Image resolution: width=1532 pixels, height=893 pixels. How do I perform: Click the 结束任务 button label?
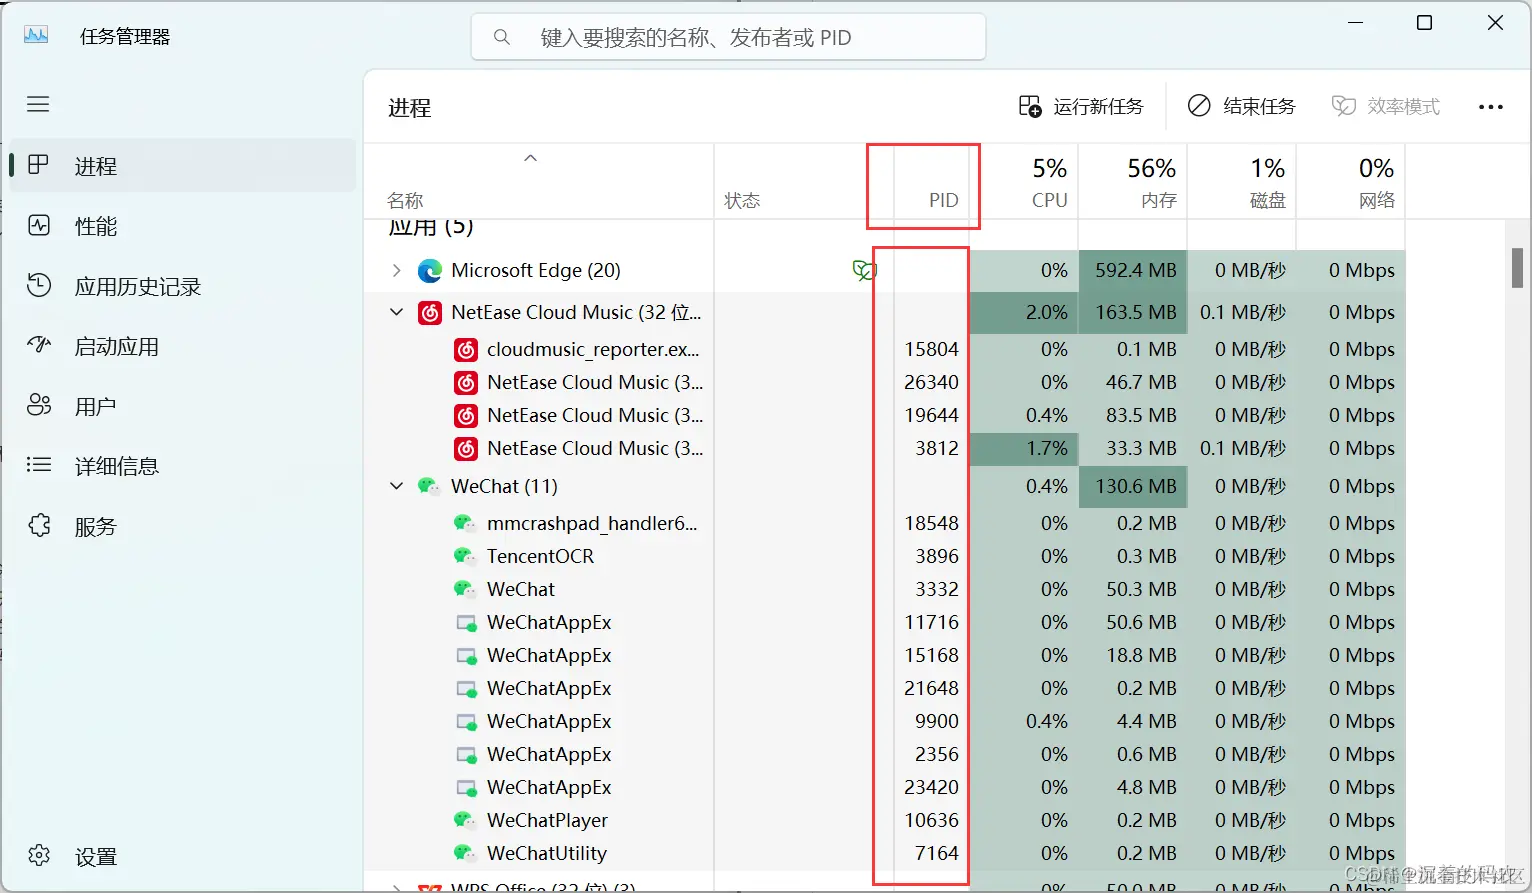(x=1259, y=106)
